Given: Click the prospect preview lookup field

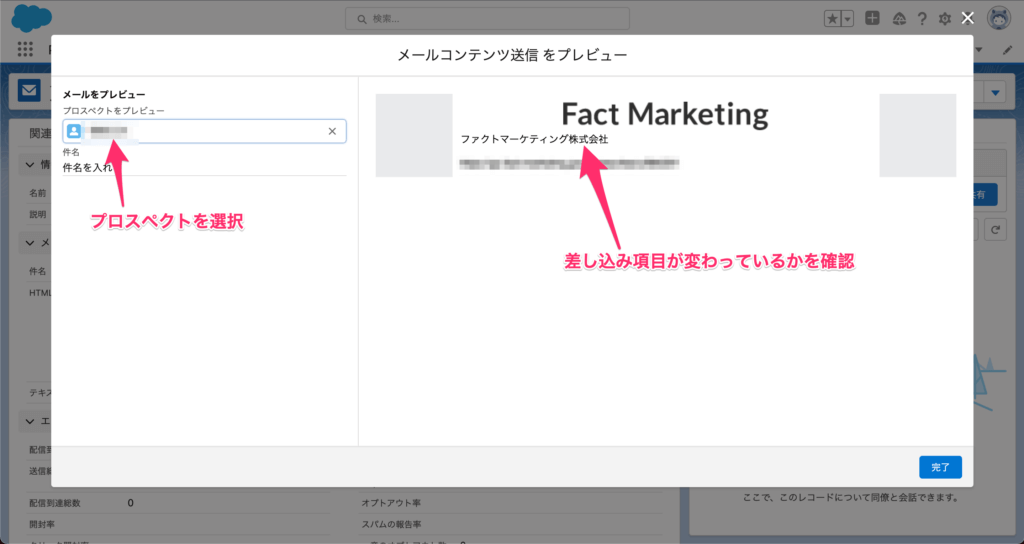Looking at the screenshot, I should [220, 131].
